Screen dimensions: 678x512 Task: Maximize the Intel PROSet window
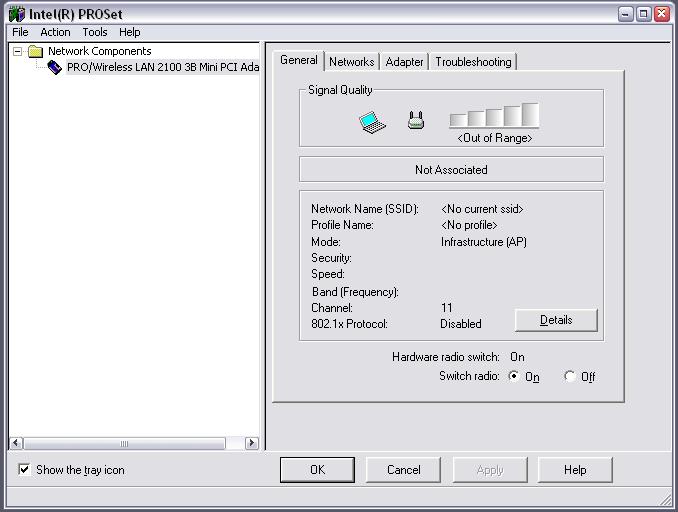pyautogui.click(x=643, y=14)
